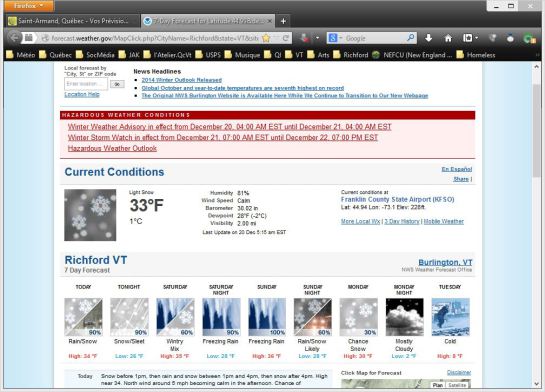Open the Location Help link

pyautogui.click(x=82, y=94)
